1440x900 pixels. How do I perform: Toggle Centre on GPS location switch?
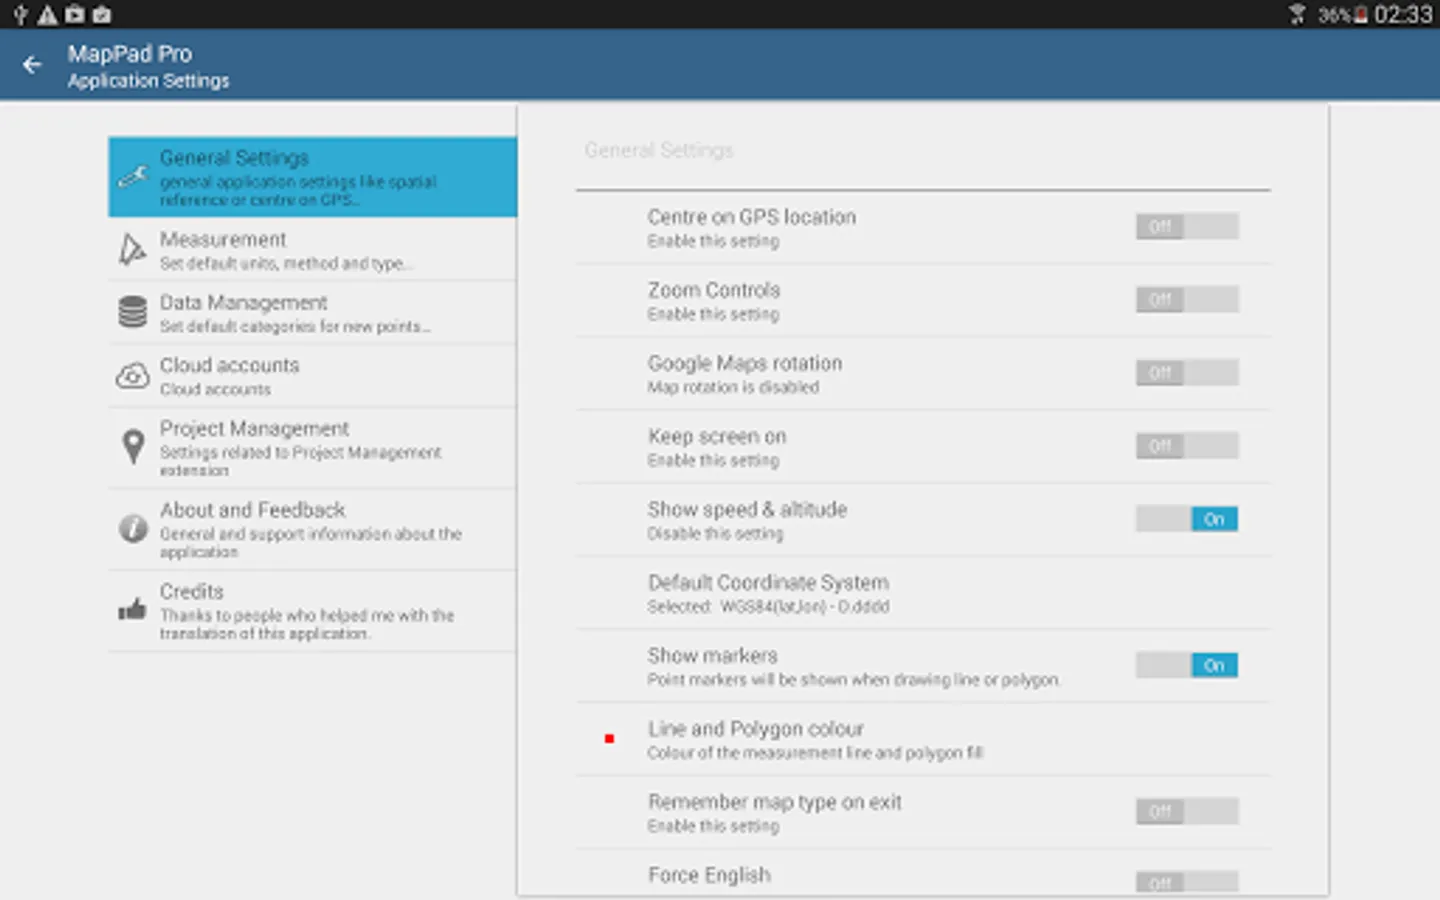point(1187,226)
